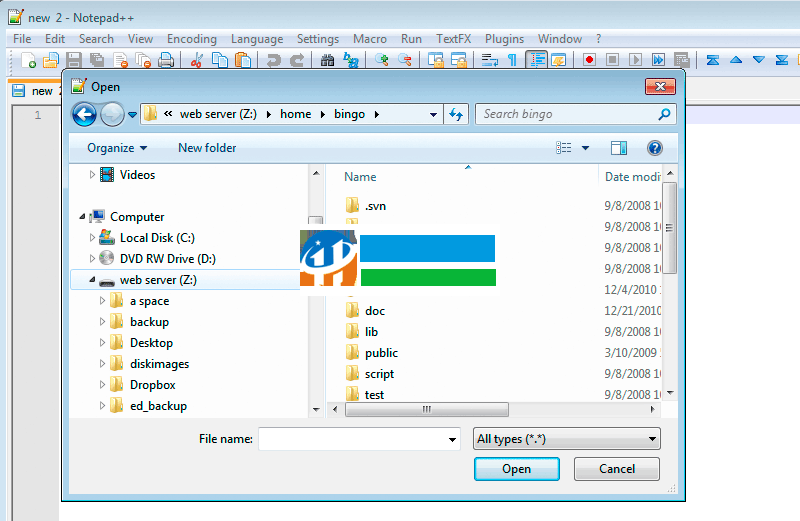Click the Redo arrow icon

click(297, 60)
